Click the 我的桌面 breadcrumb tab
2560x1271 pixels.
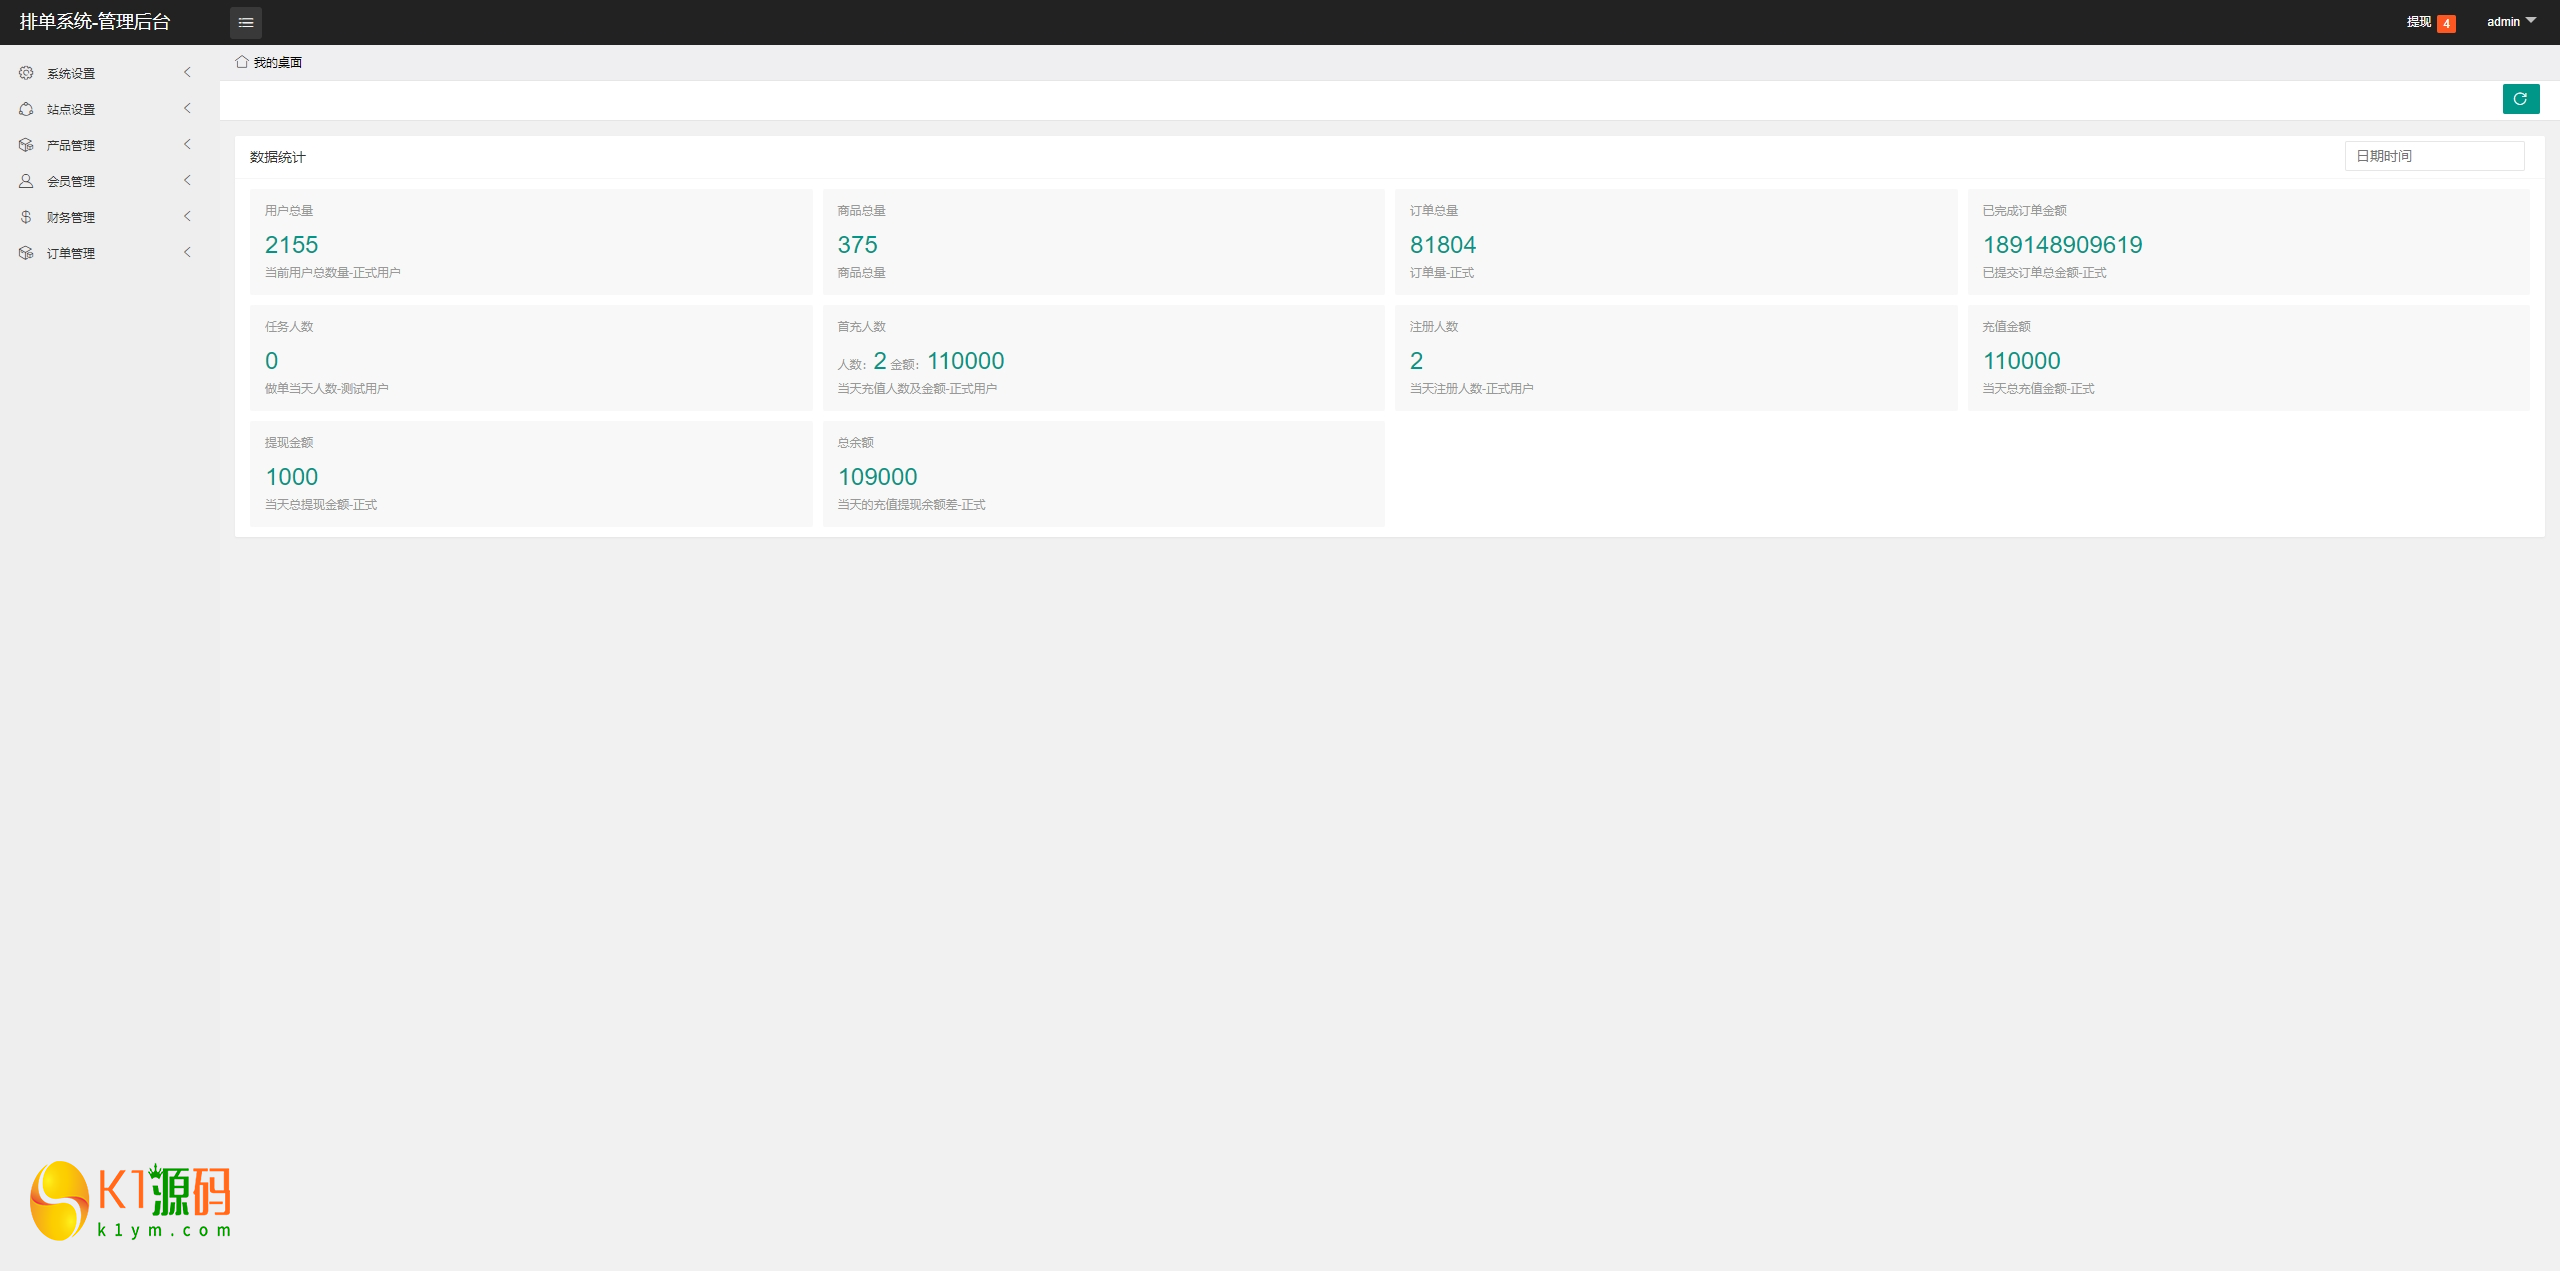tap(277, 62)
